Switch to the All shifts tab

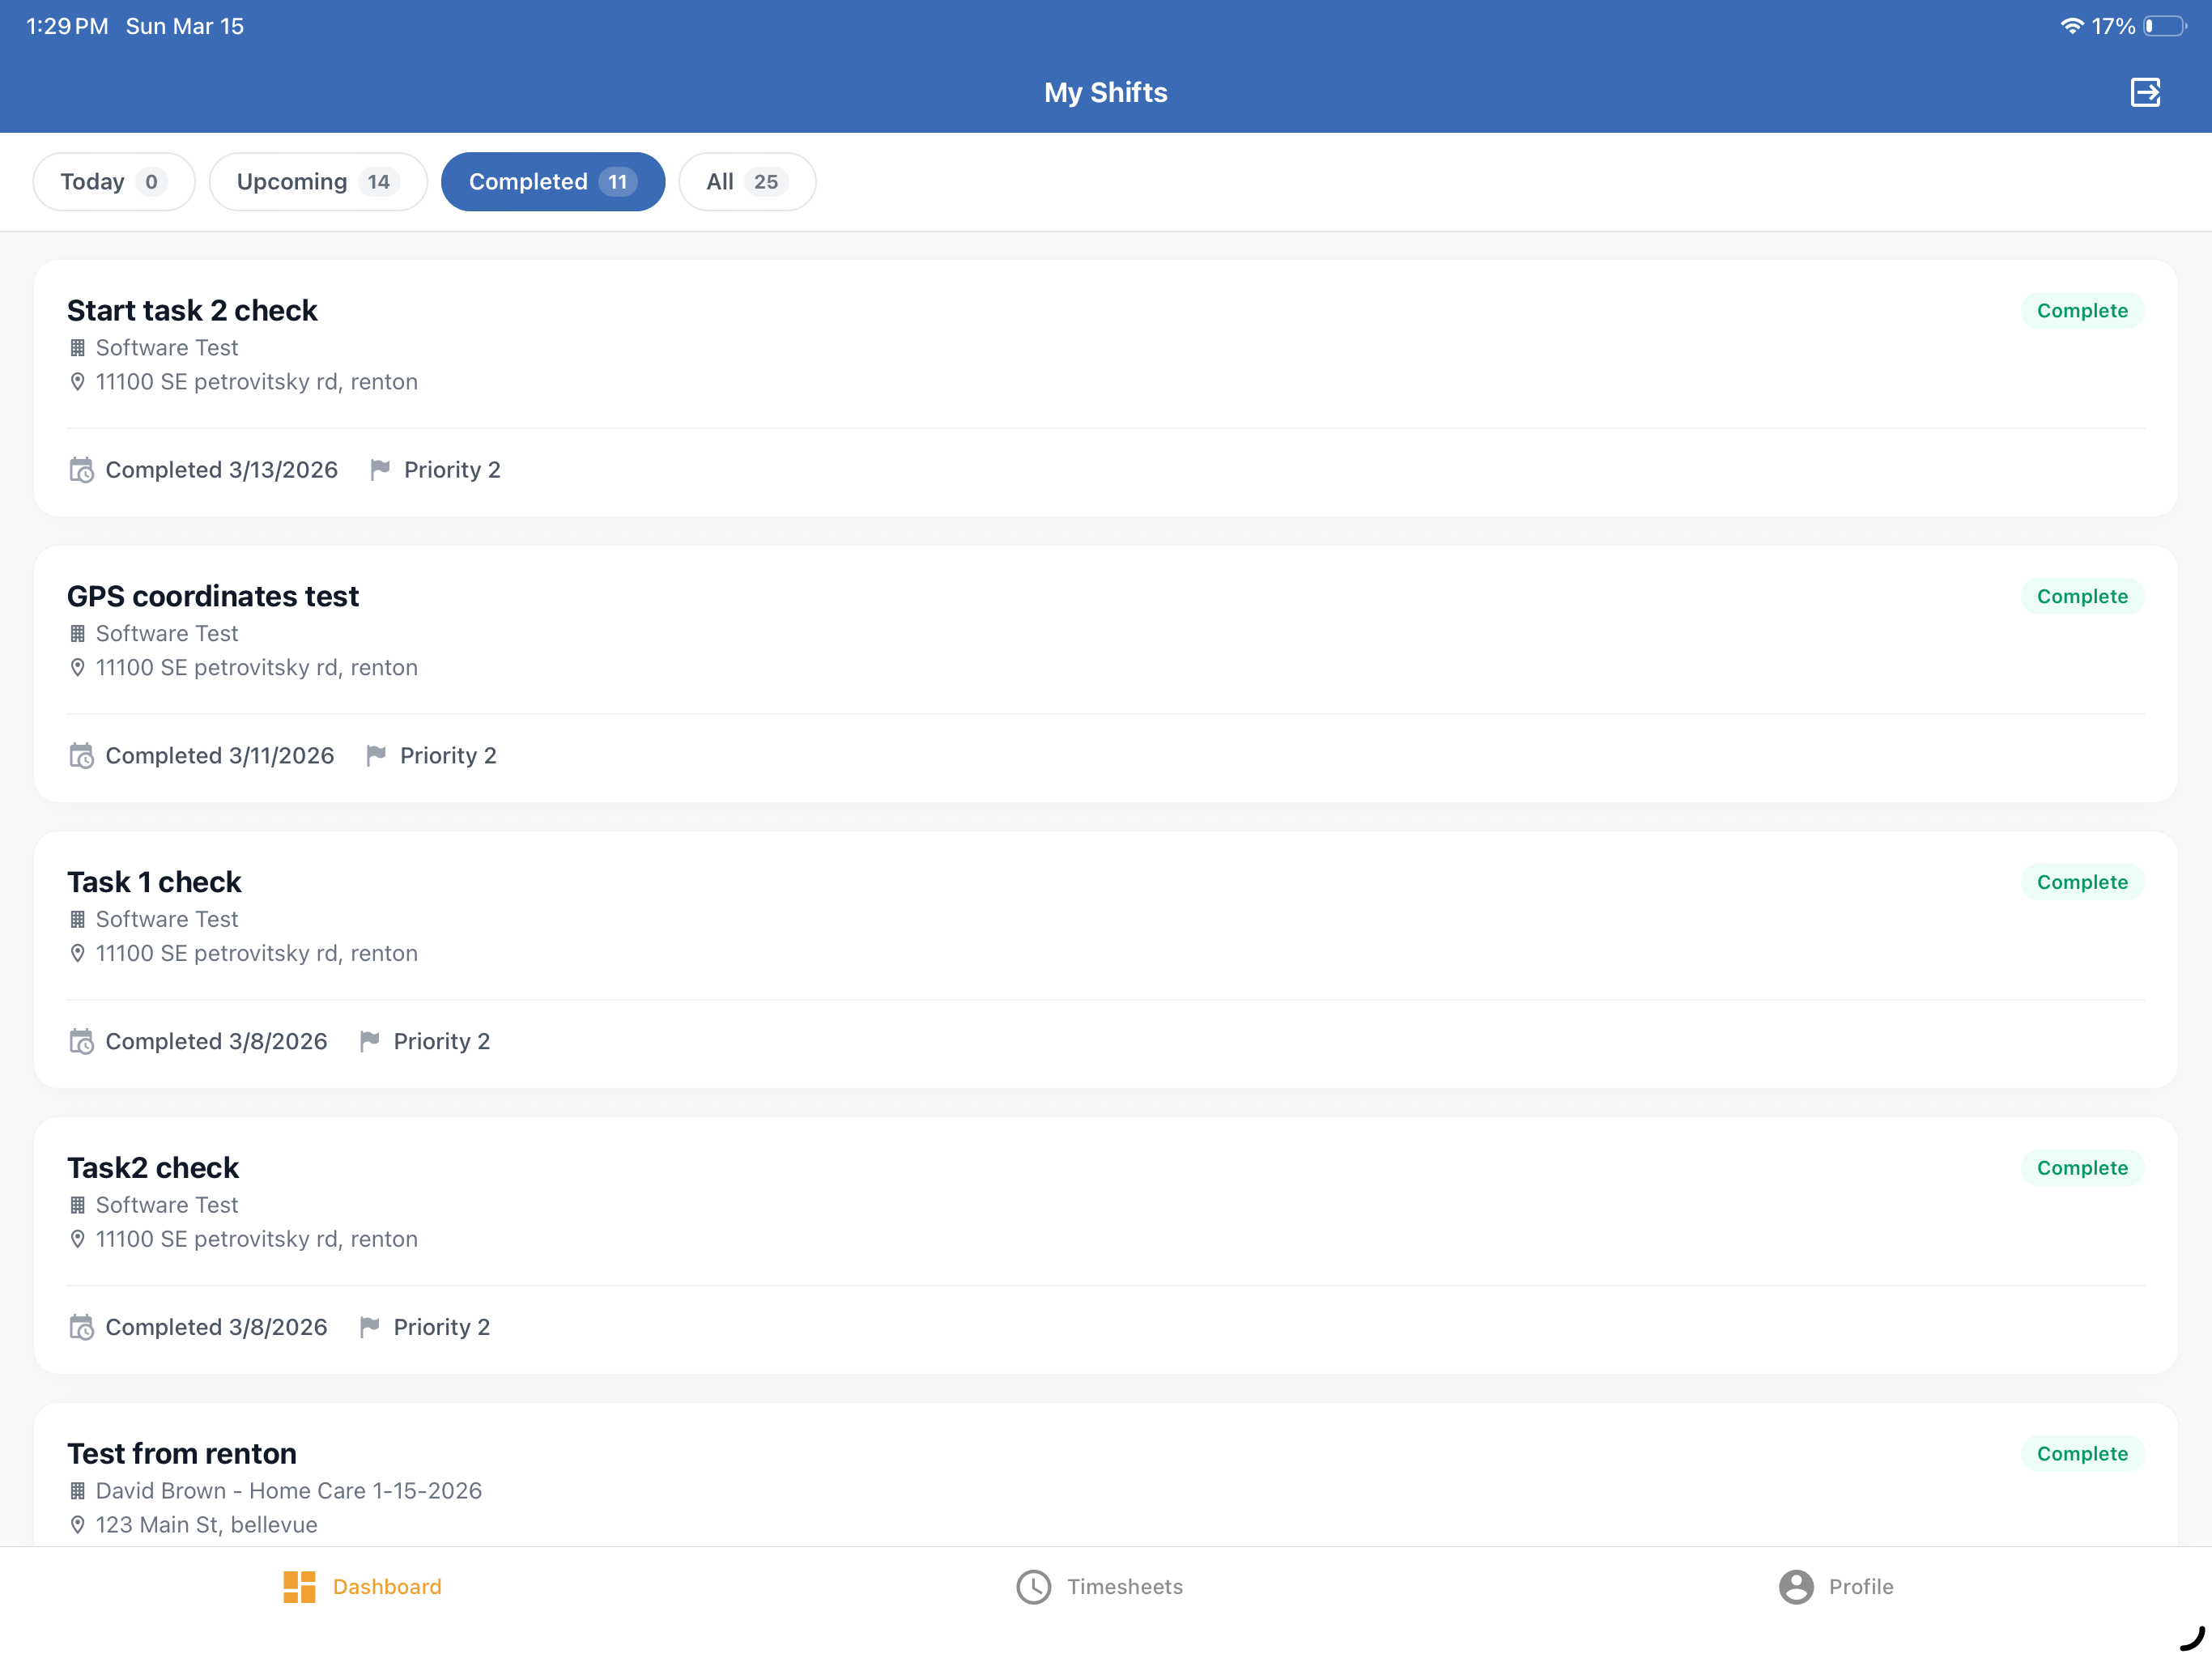coord(747,182)
